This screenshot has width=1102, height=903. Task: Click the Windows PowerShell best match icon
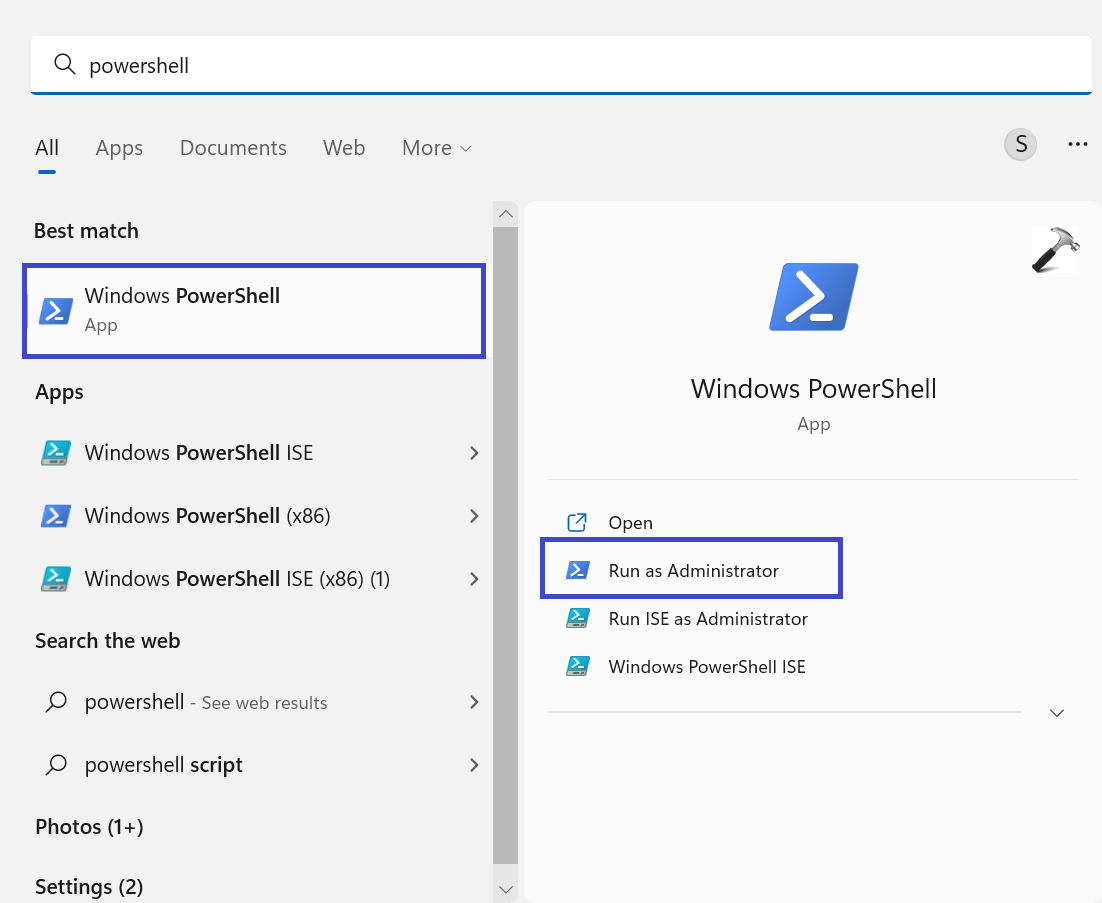56,311
